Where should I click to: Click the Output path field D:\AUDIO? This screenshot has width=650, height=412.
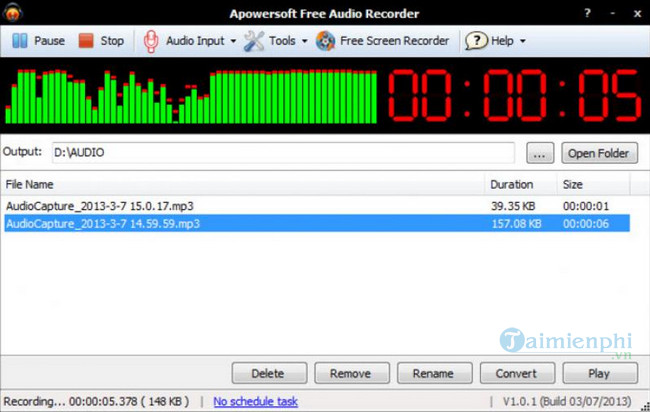[283, 153]
